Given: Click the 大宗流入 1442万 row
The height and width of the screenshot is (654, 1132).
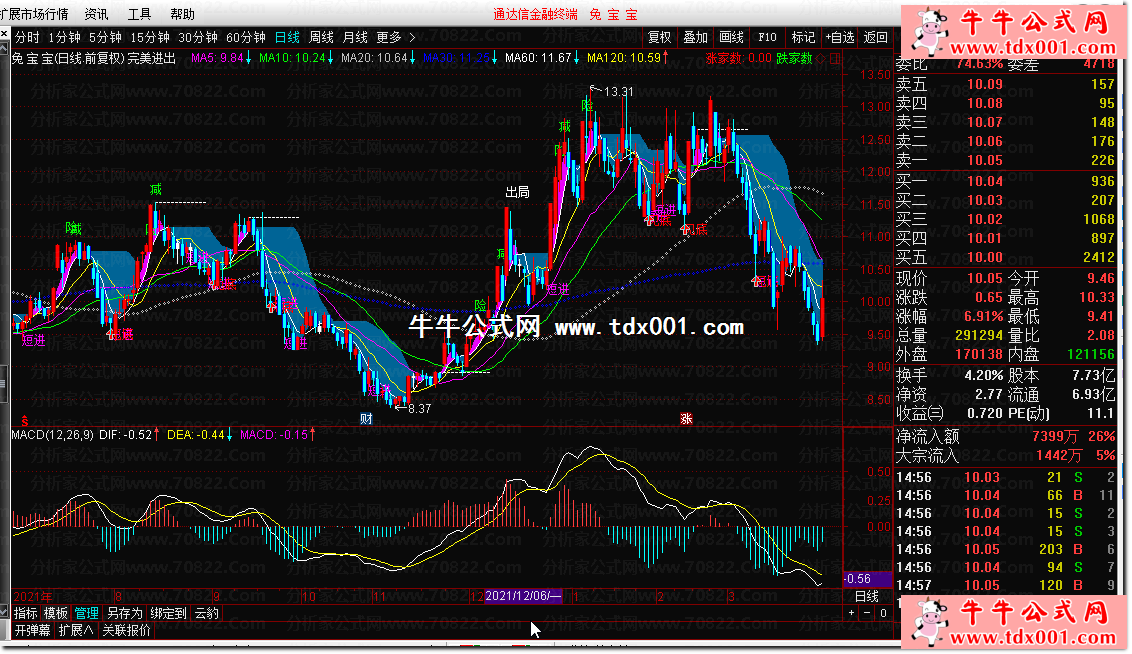Looking at the screenshot, I should 1005,455.
